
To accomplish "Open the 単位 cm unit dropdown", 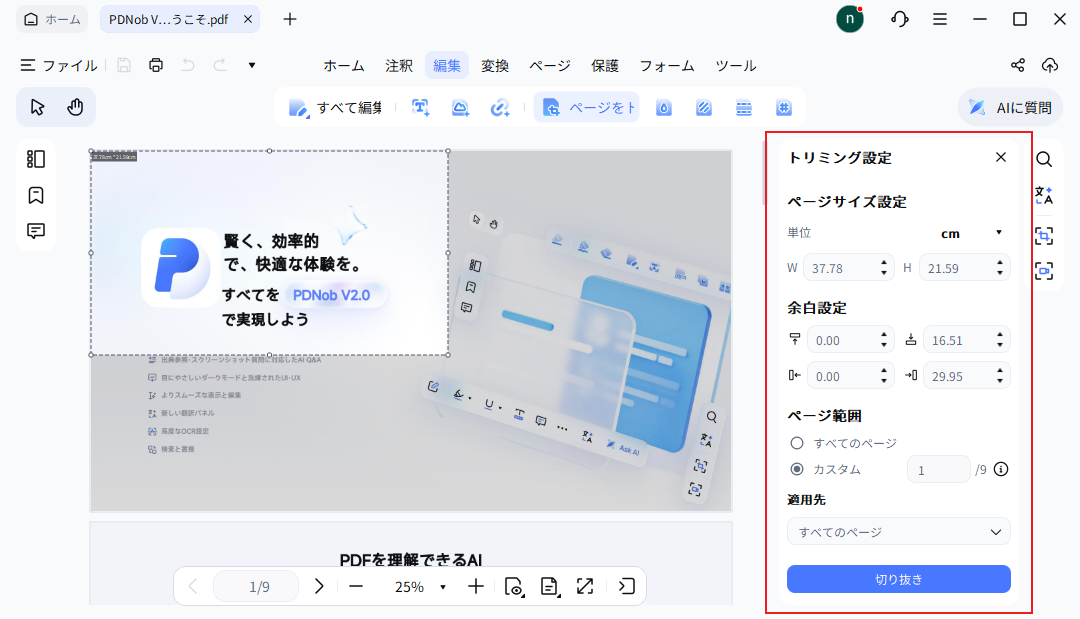I will [x=968, y=233].
